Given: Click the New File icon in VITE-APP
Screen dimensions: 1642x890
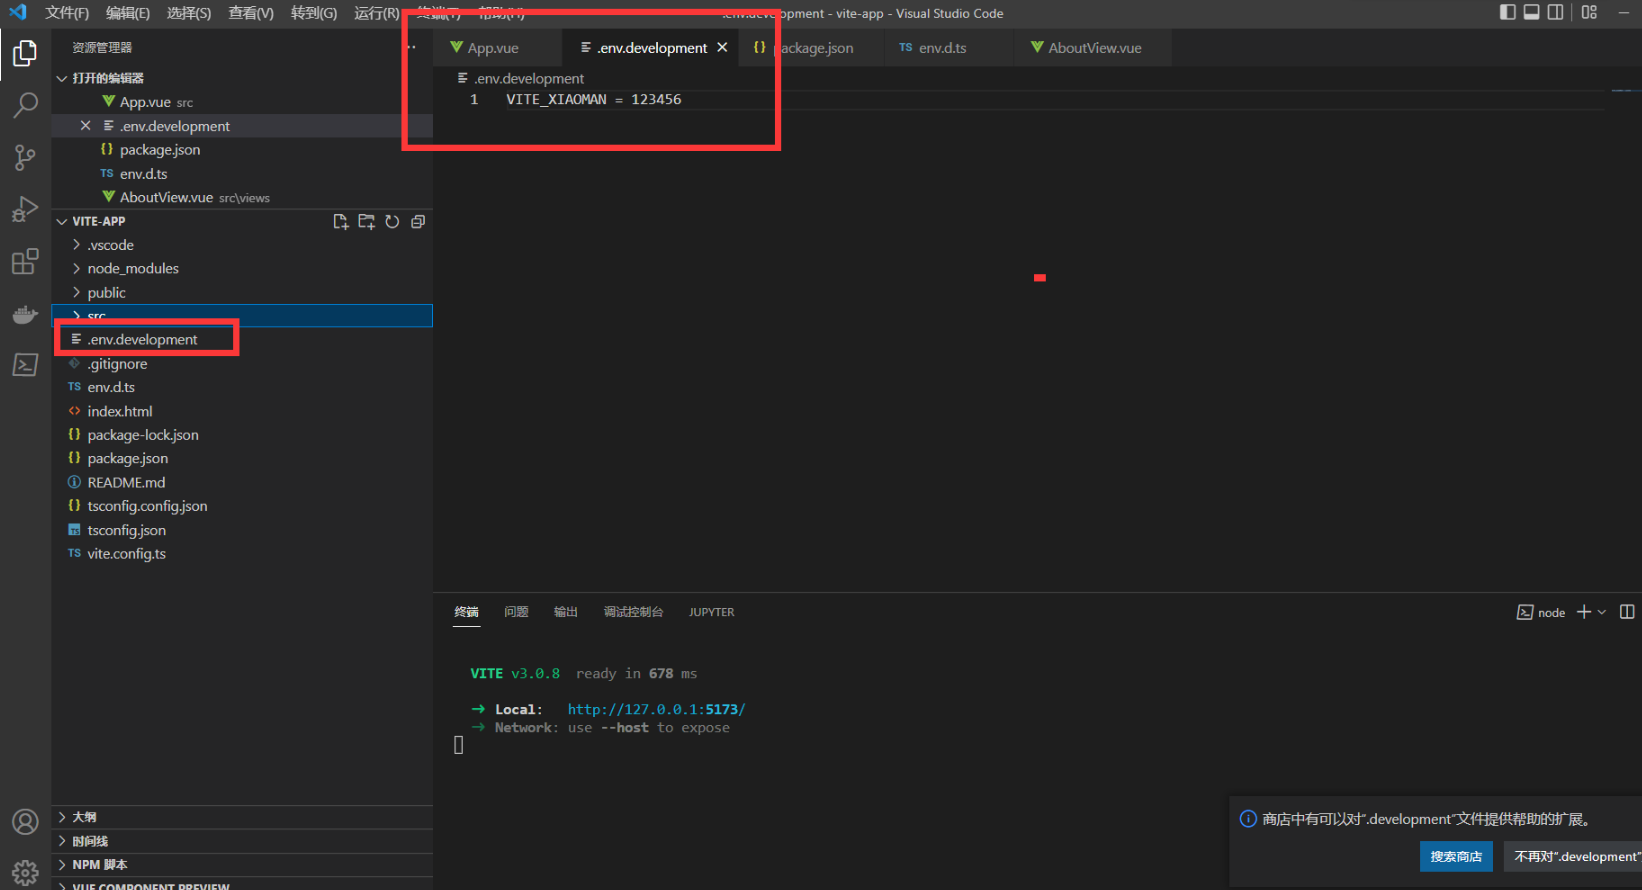Looking at the screenshot, I should 341,222.
